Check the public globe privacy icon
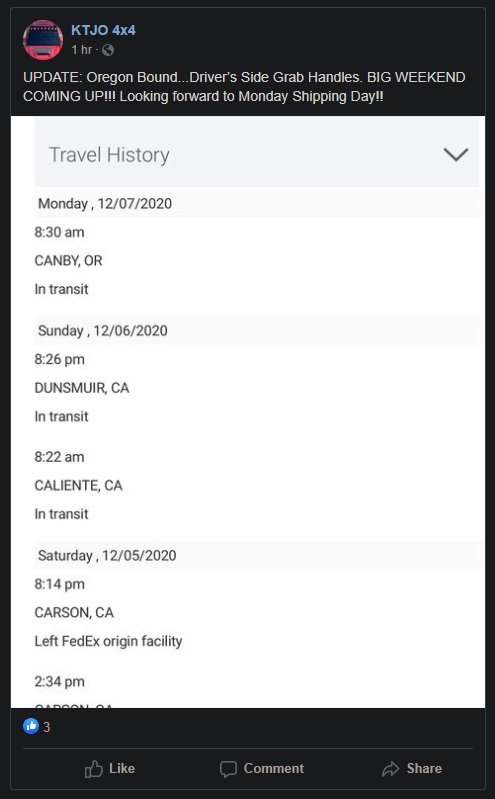Screen dimensions: 495x799 pos(108,50)
